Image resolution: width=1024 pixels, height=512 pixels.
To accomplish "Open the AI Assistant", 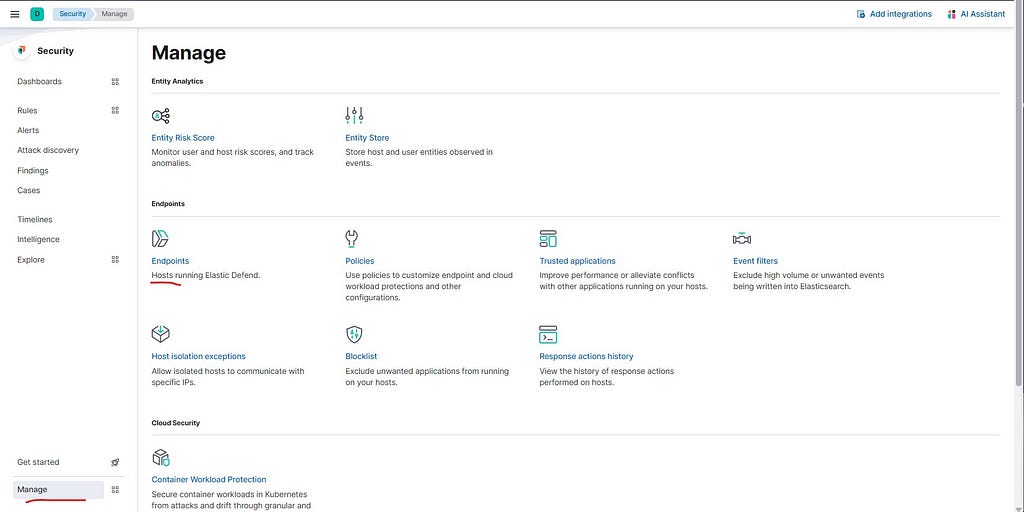I will coord(976,14).
